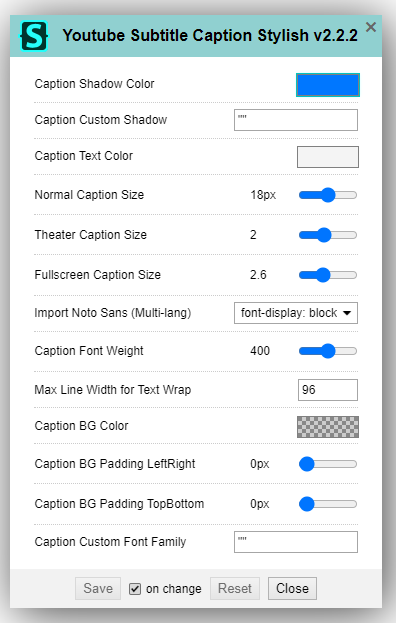
Task: Close the popup with the X icon
Action: (x=371, y=27)
